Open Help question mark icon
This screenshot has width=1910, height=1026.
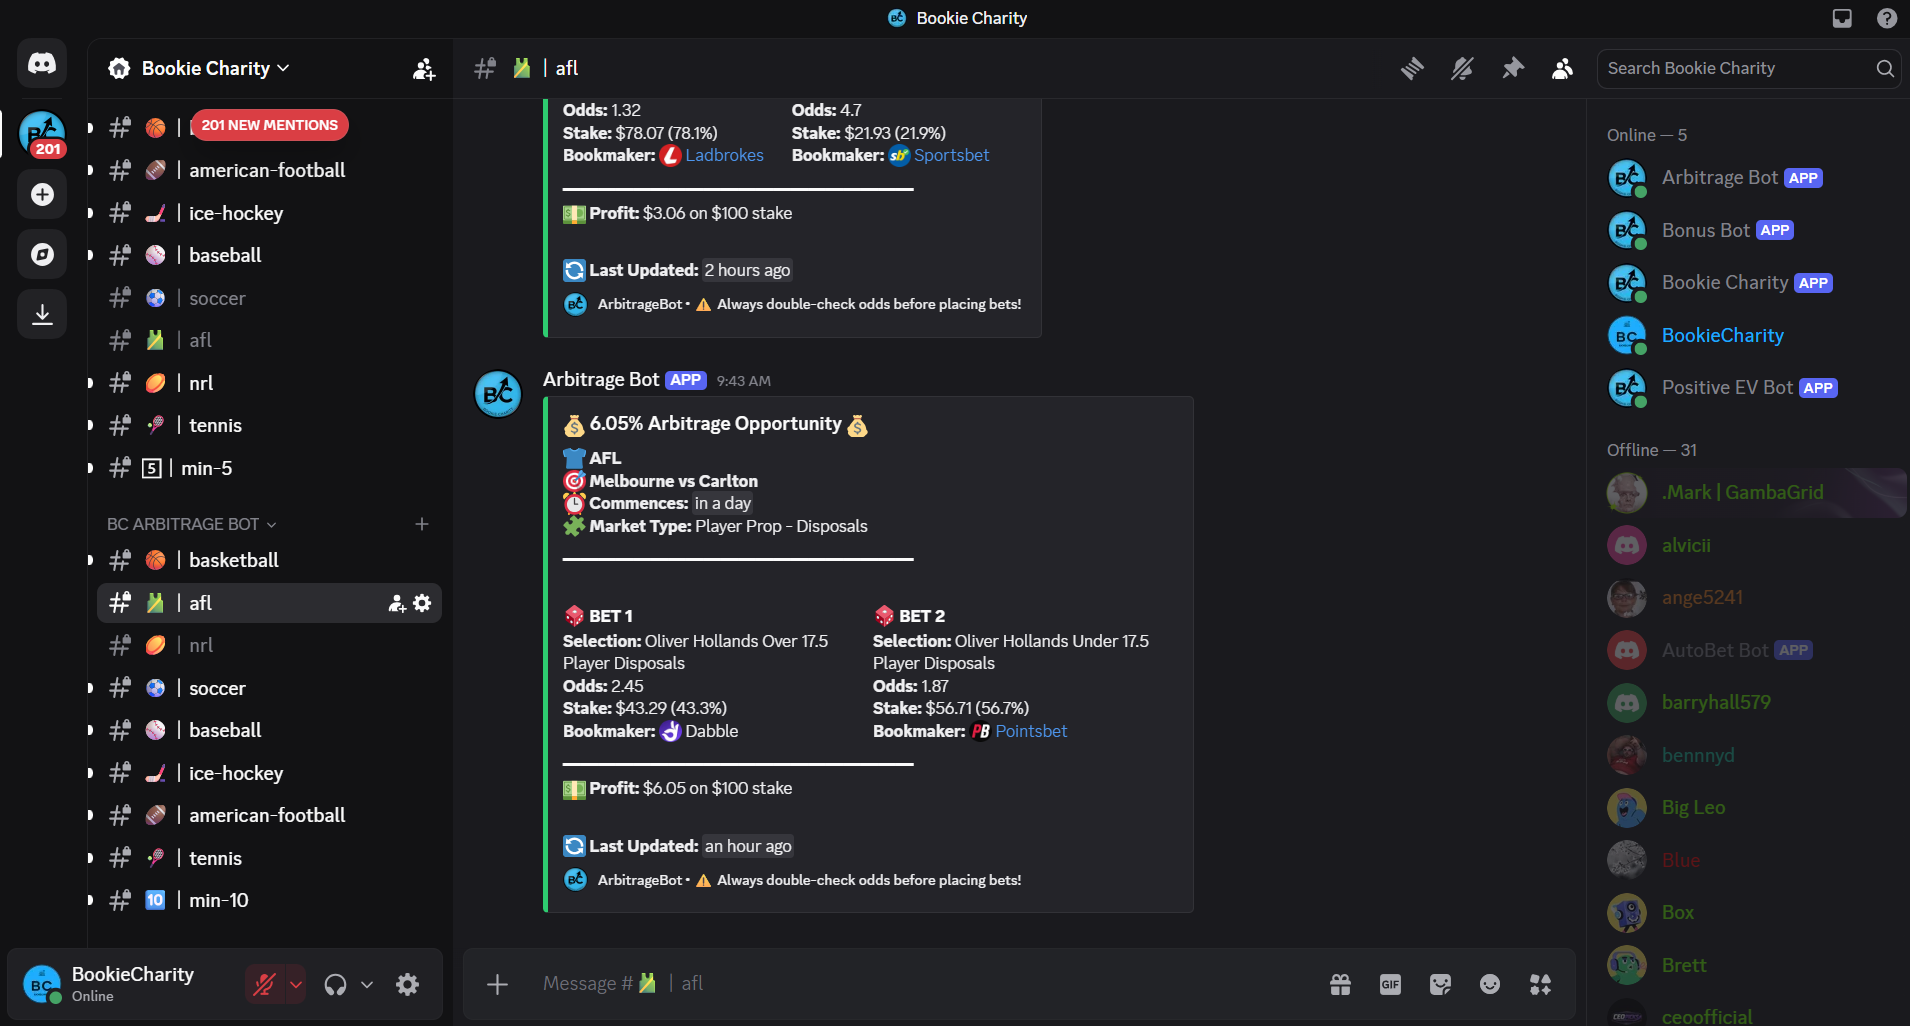coord(1887,18)
